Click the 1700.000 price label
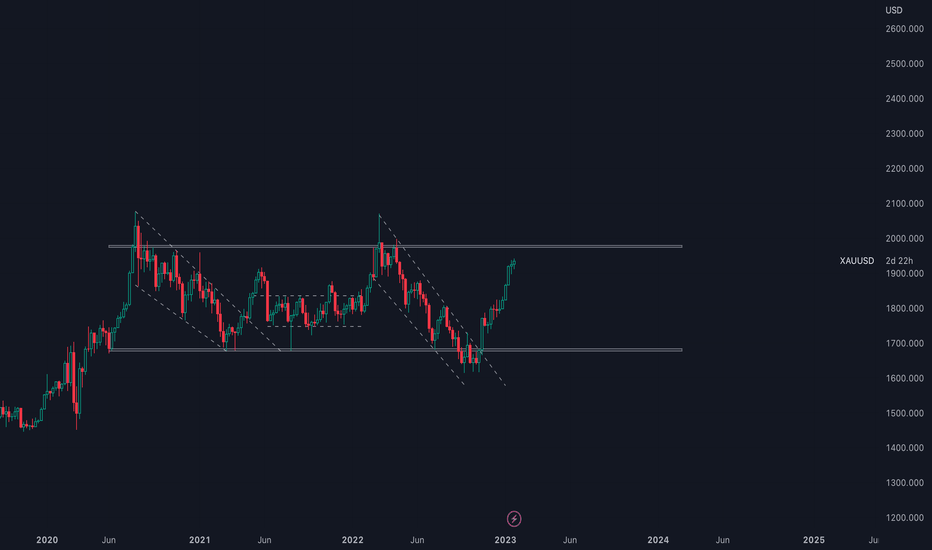932x550 pixels. point(905,344)
